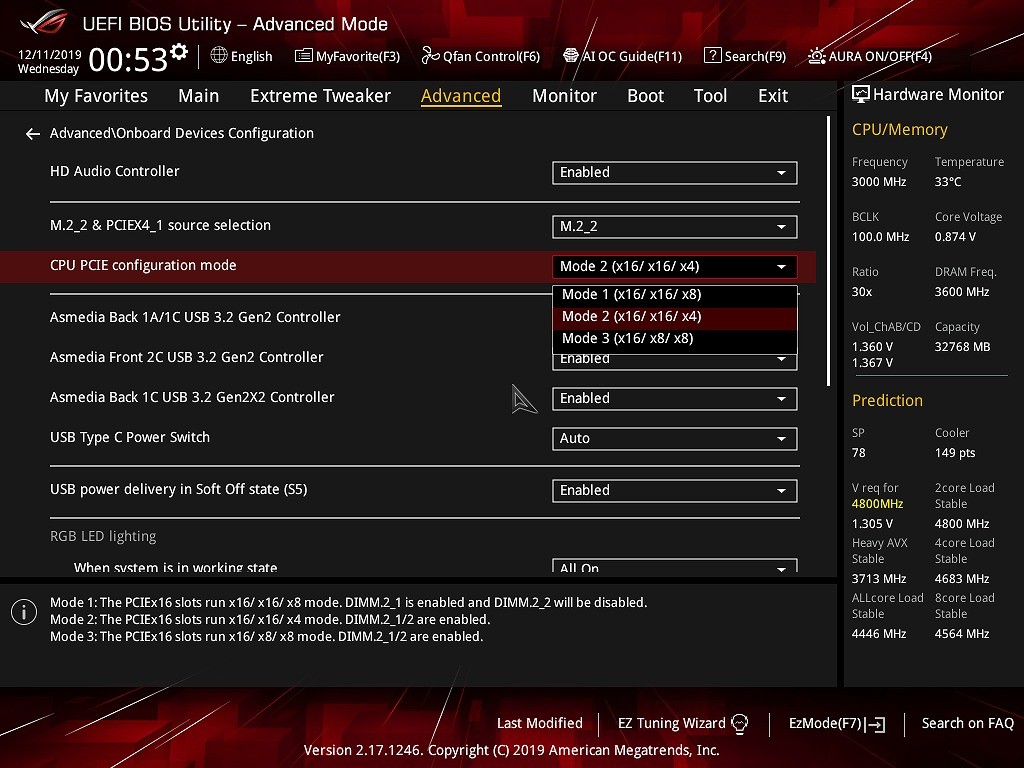This screenshot has height=768, width=1024.
Task: Click the settings gear icon beside the clock
Action: pos(179,52)
